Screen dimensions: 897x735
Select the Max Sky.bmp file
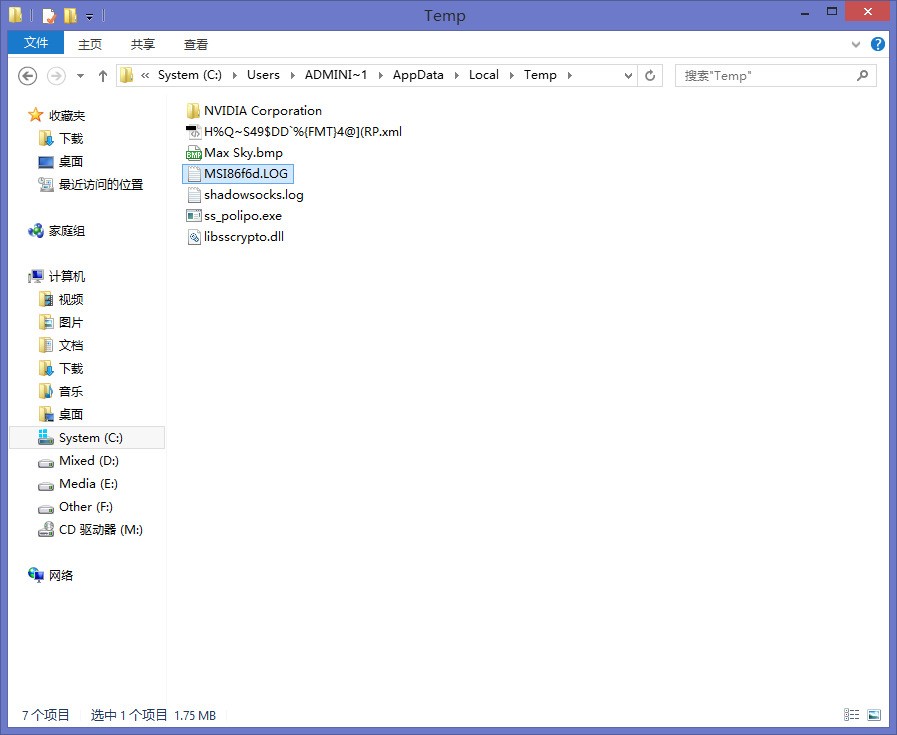(243, 153)
